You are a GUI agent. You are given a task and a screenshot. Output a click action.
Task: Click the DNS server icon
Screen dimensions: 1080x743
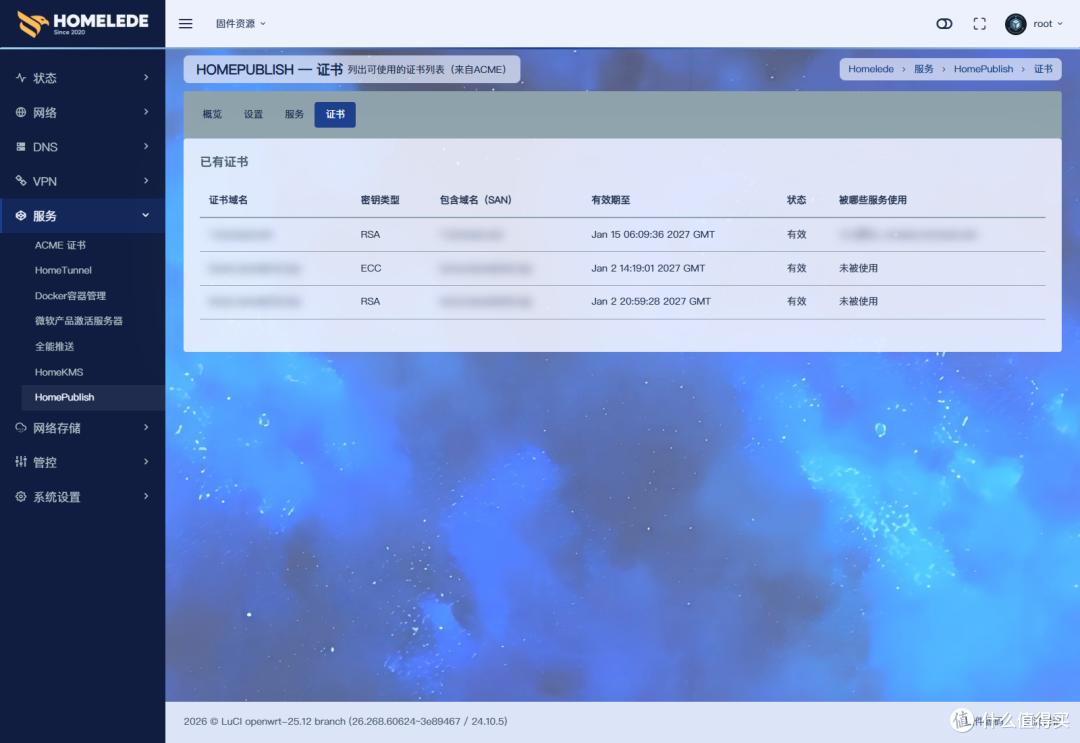coord(21,147)
